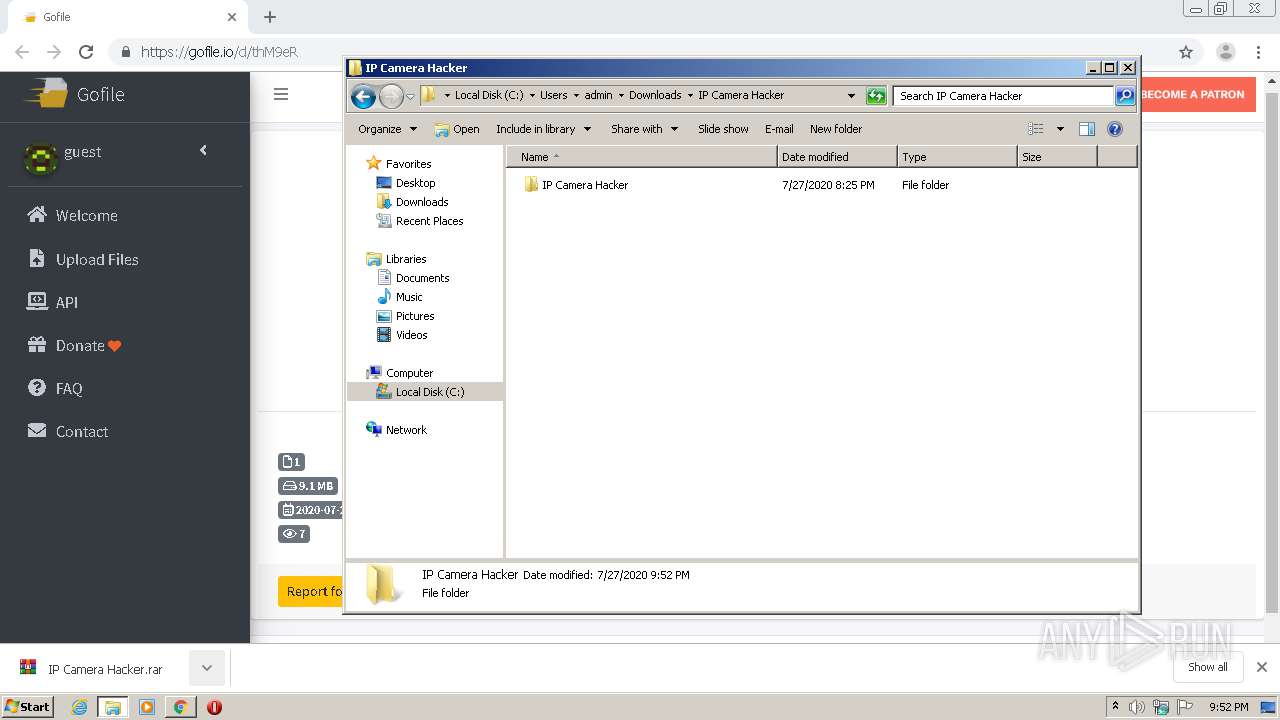Open Include in library menu
The height and width of the screenshot is (720, 1280).
pyautogui.click(x=543, y=129)
